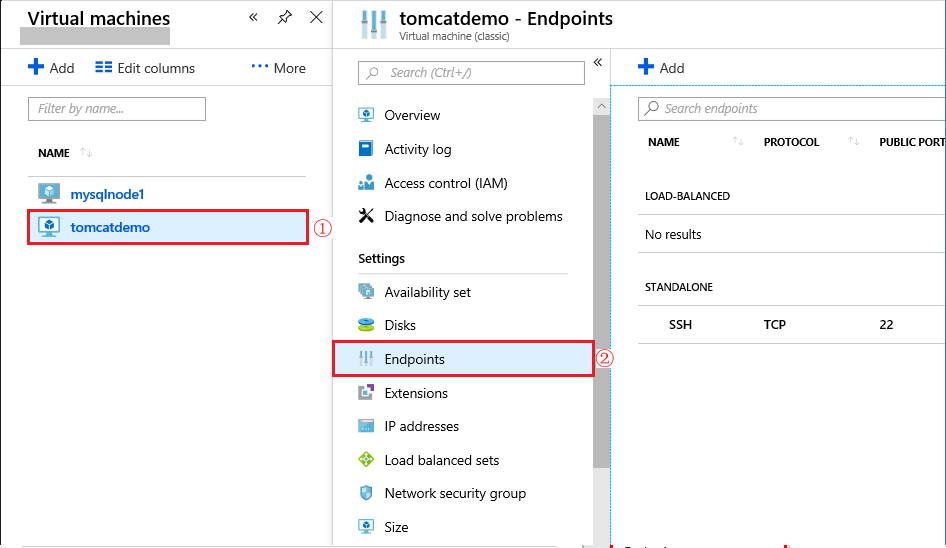Click Access control (IAM) icon

tap(366, 183)
